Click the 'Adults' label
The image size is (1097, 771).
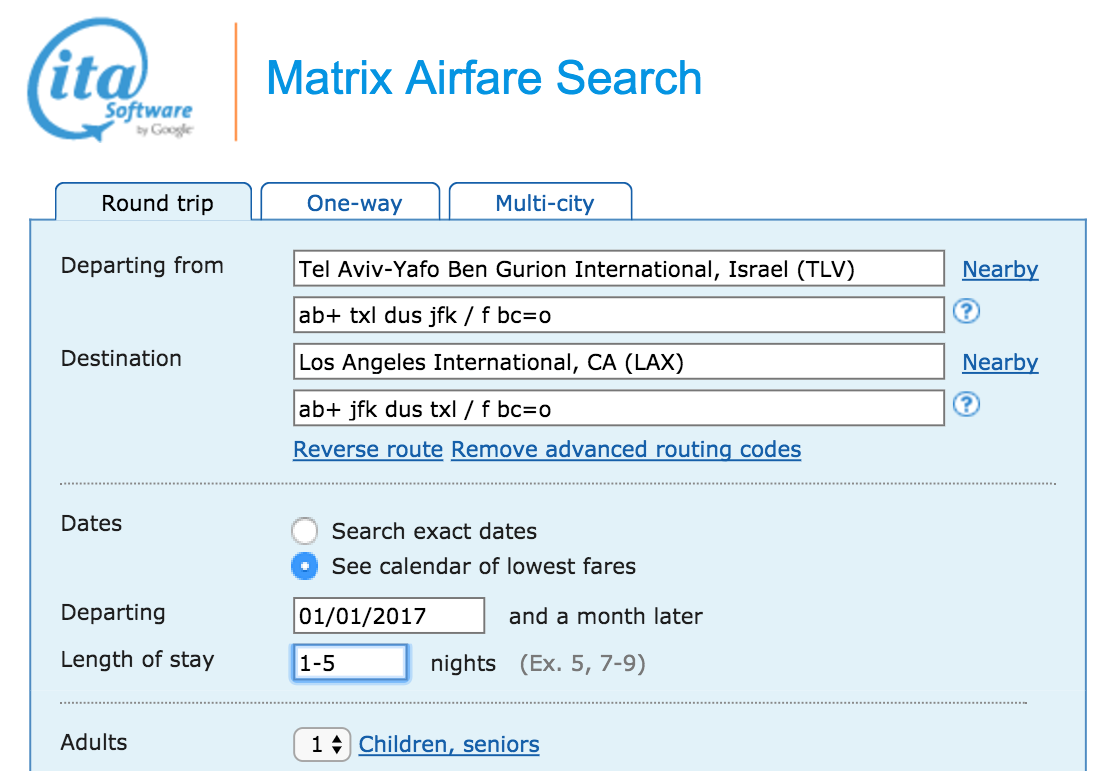click(94, 742)
